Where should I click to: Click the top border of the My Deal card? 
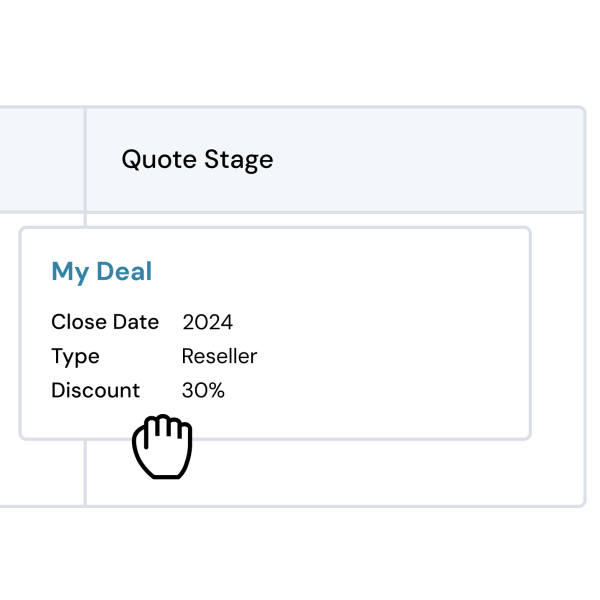click(x=276, y=228)
